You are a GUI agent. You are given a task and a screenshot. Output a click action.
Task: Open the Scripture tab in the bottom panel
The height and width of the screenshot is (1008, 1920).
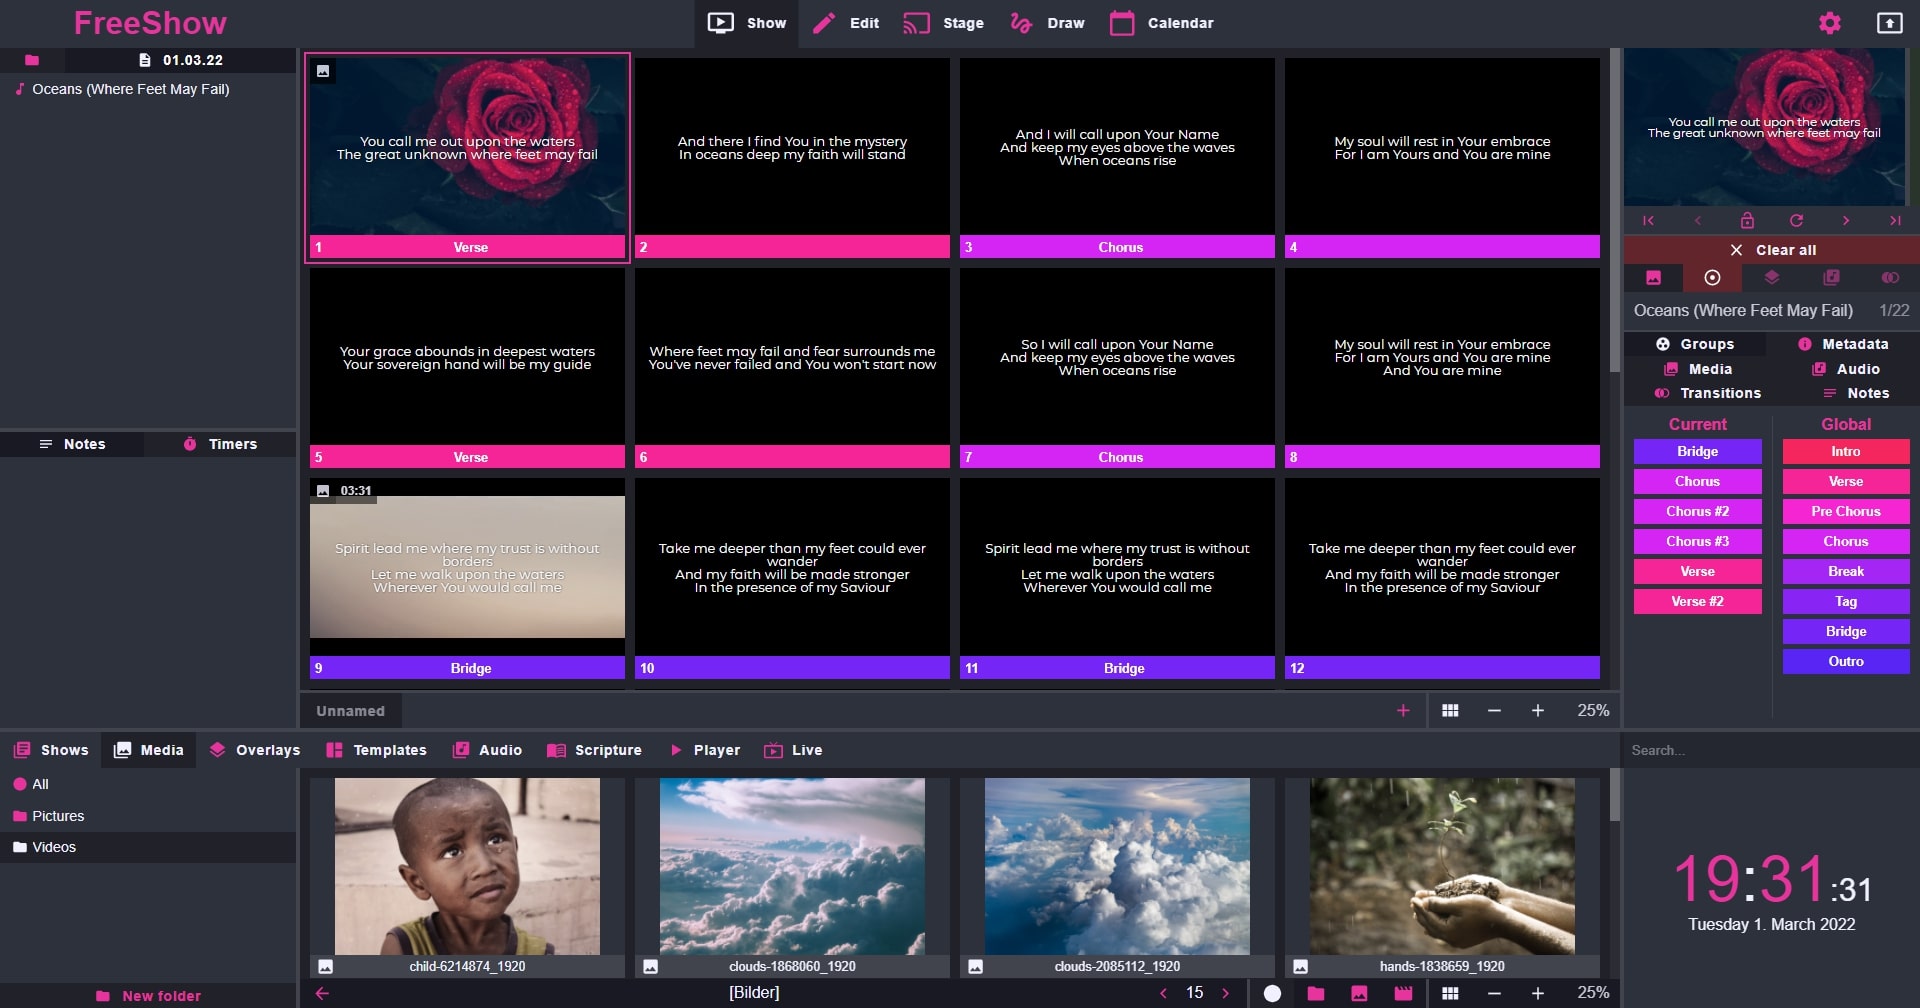pyautogui.click(x=595, y=750)
